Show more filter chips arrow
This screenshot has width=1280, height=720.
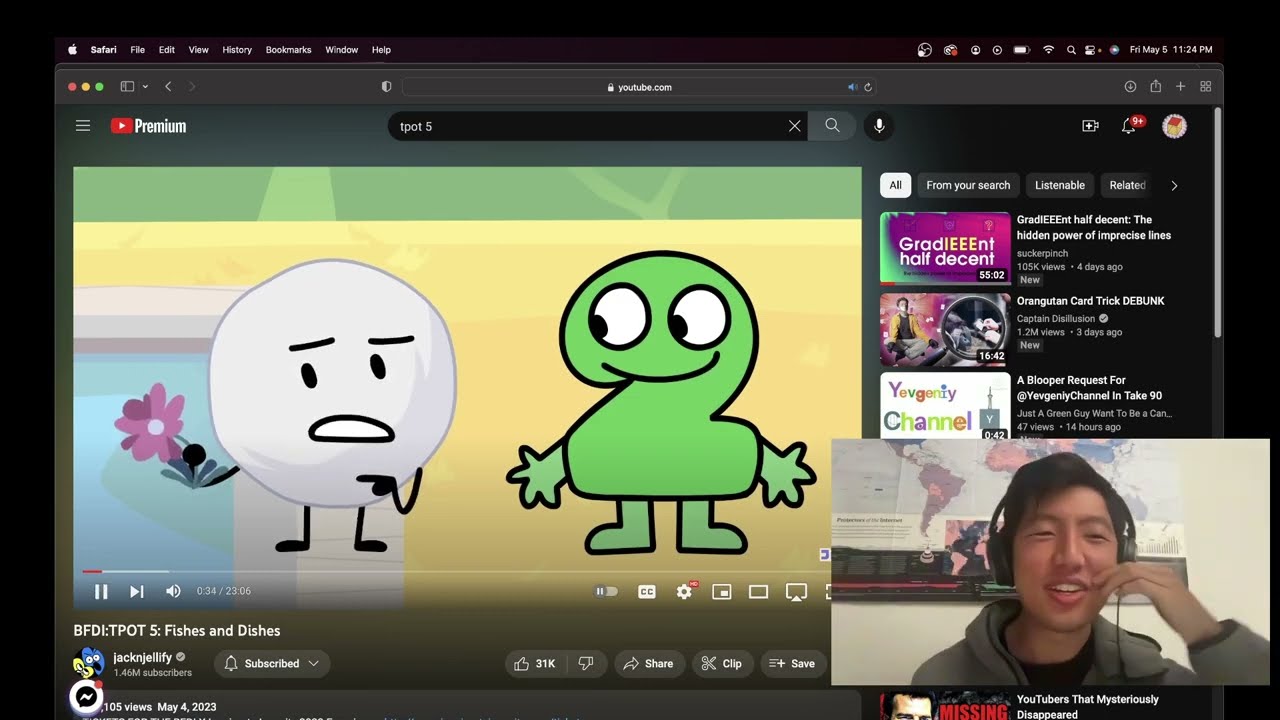point(1174,185)
